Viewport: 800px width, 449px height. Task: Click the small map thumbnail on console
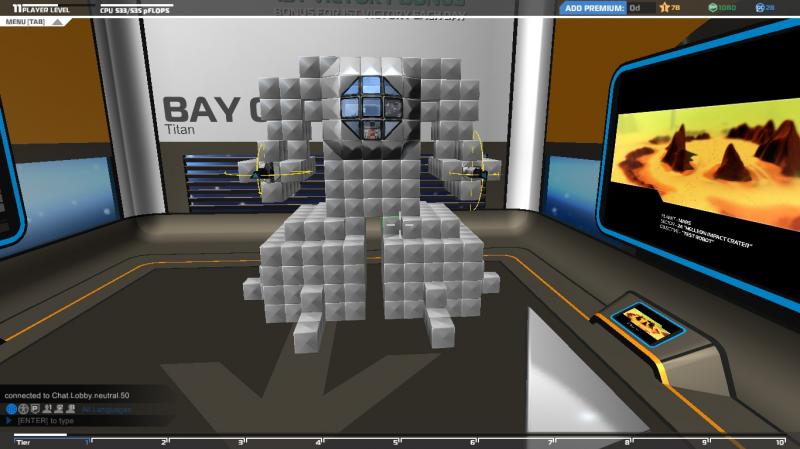pos(648,321)
